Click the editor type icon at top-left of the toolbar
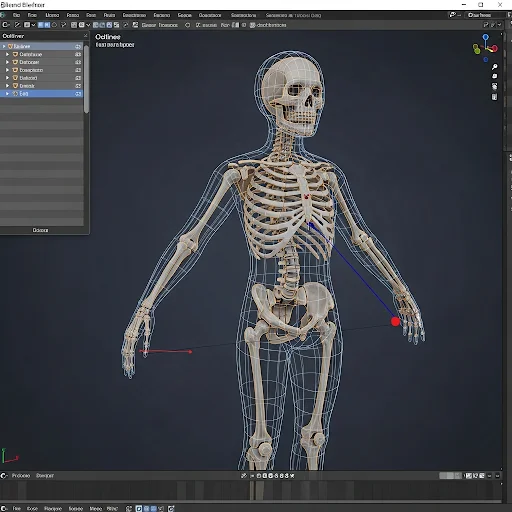The height and width of the screenshot is (512, 512). (x=6, y=25)
